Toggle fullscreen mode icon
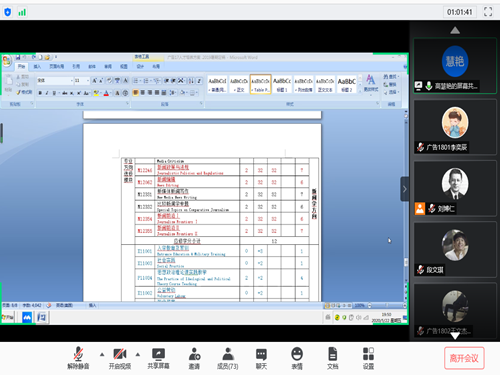 point(488,12)
